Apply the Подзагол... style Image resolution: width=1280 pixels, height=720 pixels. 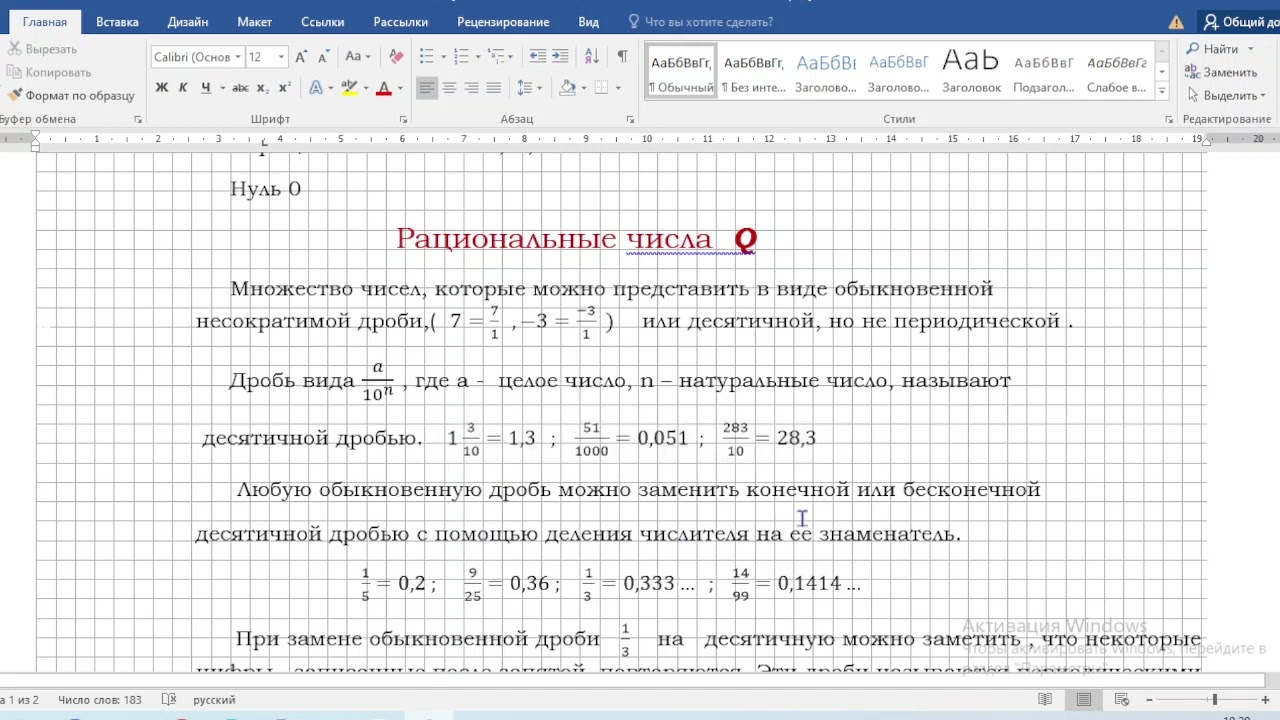[1043, 72]
